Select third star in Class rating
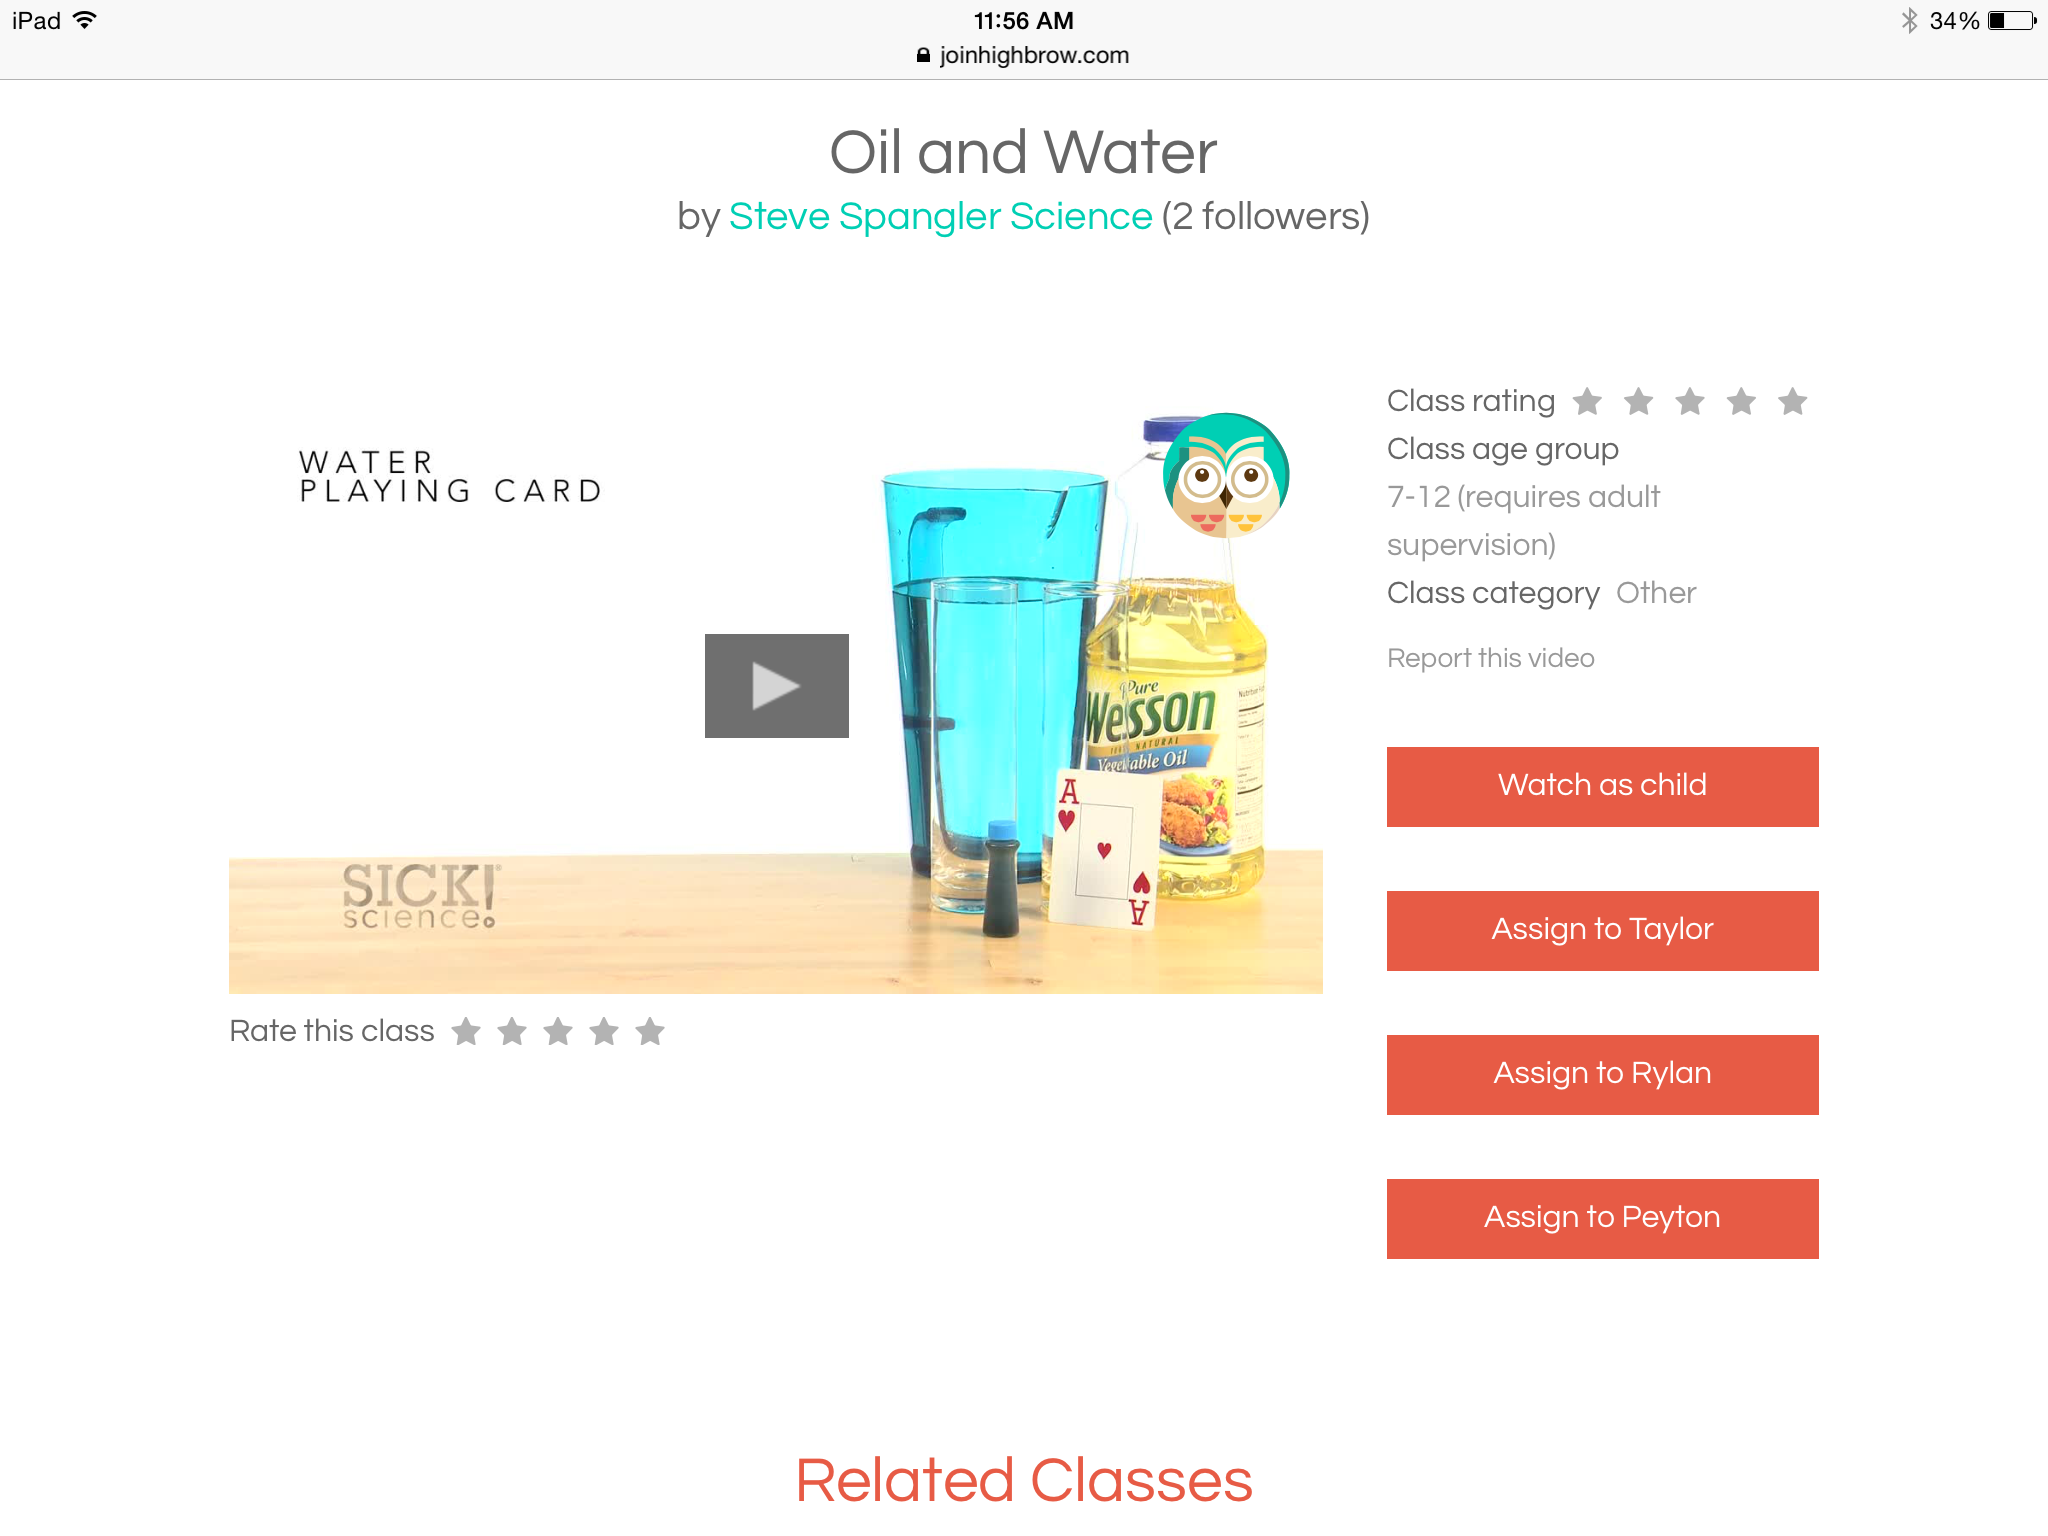The image size is (2048, 1536). (x=1690, y=402)
